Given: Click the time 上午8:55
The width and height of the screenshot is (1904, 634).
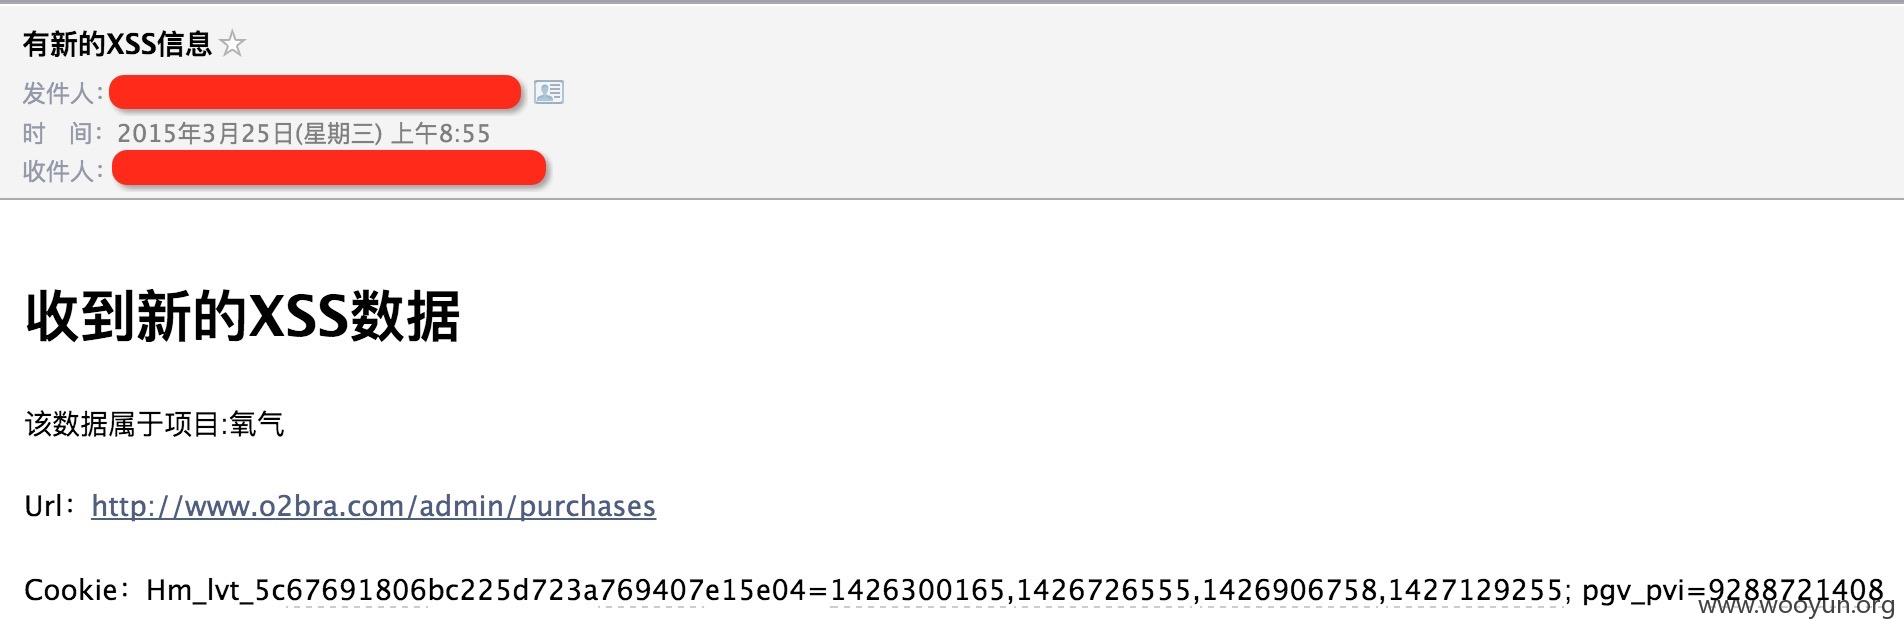Looking at the screenshot, I should click(x=440, y=133).
